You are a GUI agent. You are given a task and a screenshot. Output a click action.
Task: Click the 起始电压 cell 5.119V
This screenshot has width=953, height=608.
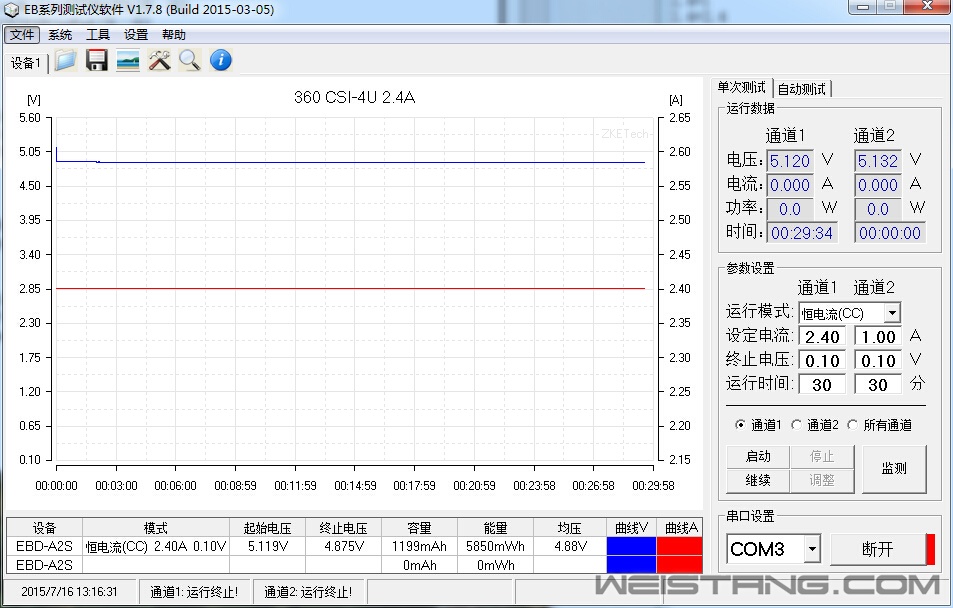(267, 546)
